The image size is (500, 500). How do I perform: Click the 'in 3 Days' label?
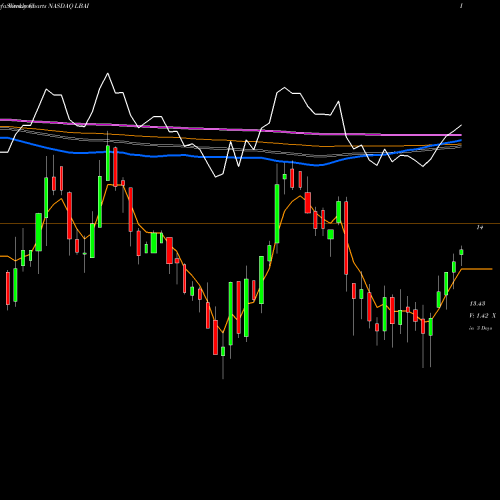pyautogui.click(x=480, y=328)
